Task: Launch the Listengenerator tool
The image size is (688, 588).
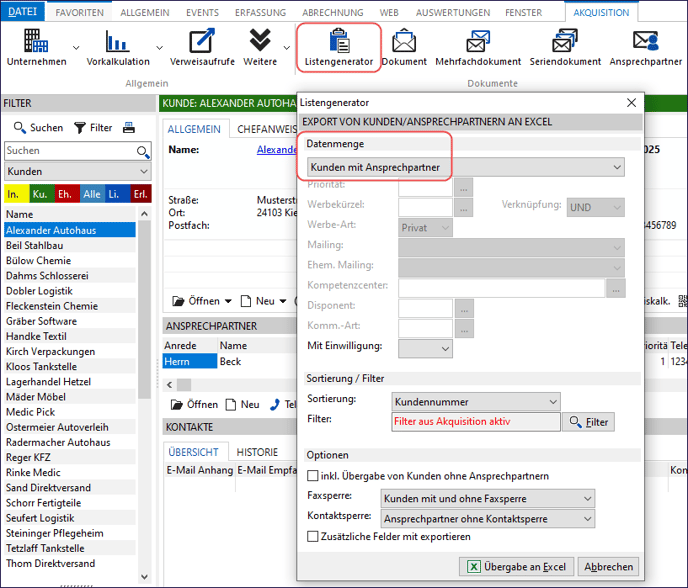Action: click(x=339, y=47)
